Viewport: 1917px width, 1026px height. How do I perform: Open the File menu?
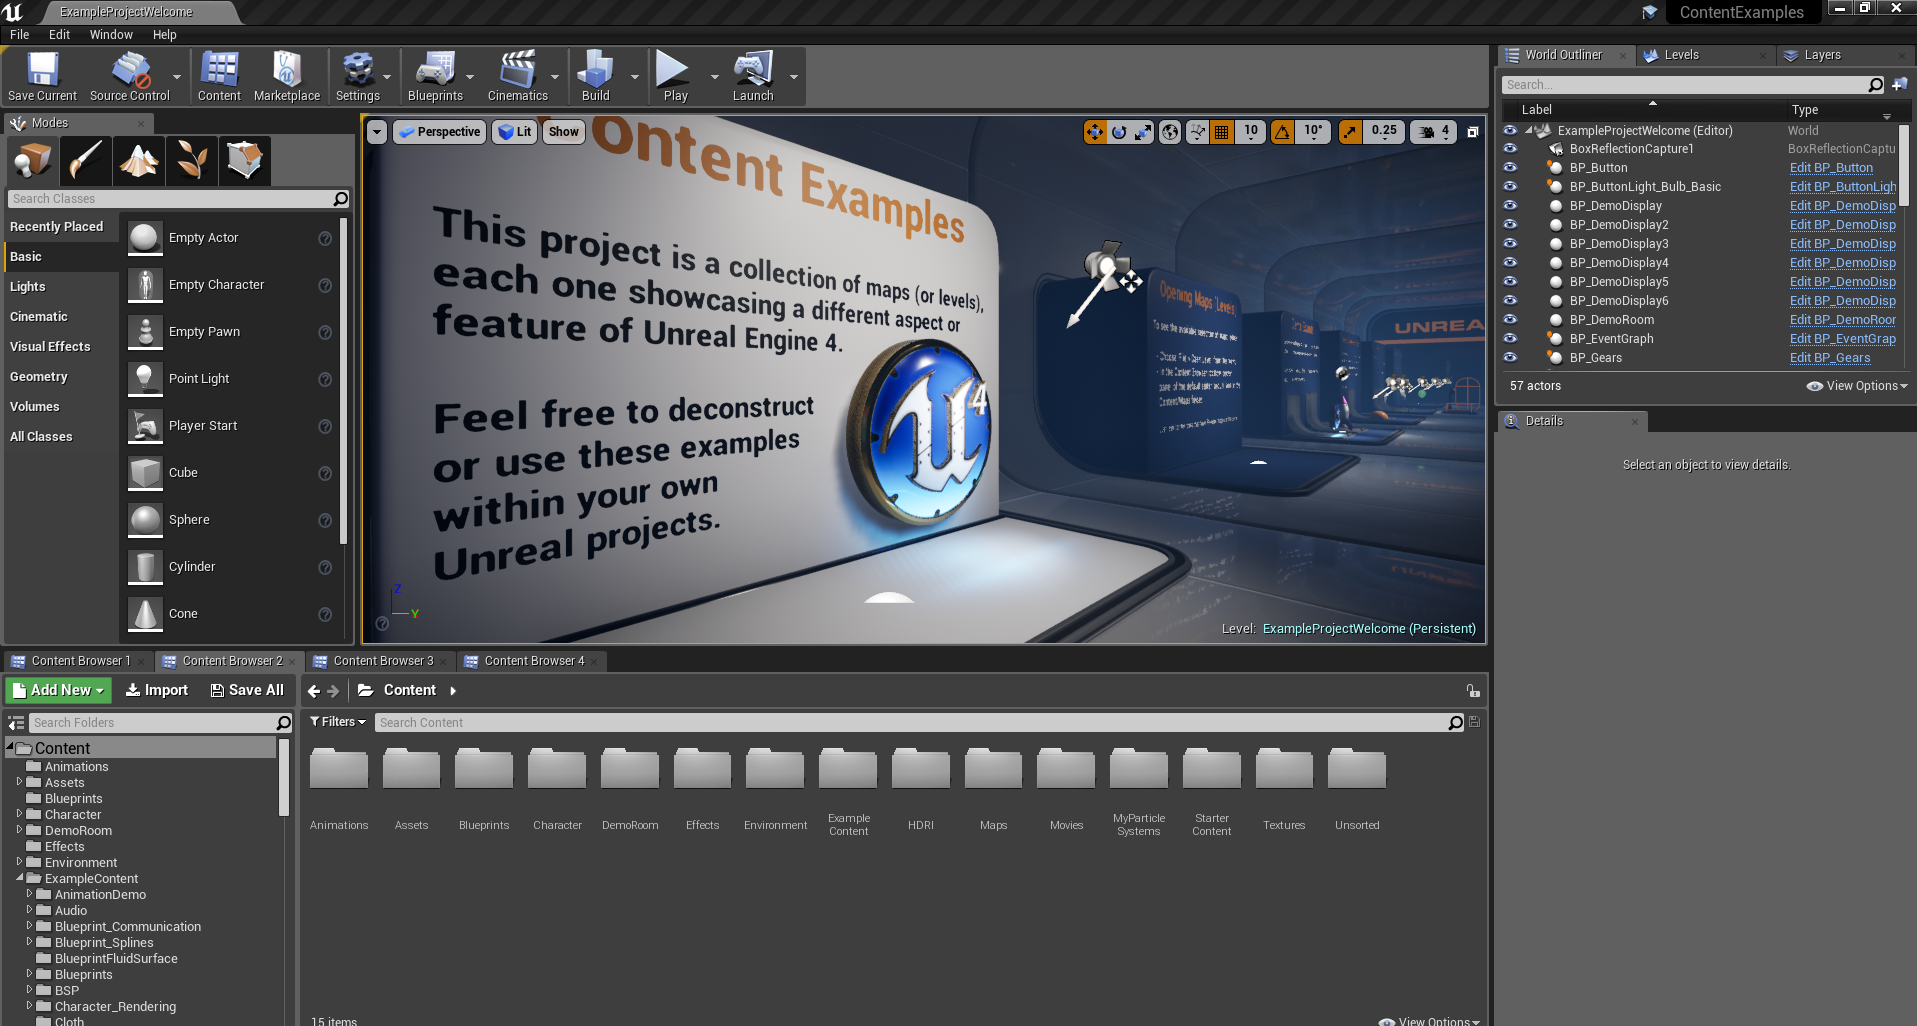click(19, 34)
